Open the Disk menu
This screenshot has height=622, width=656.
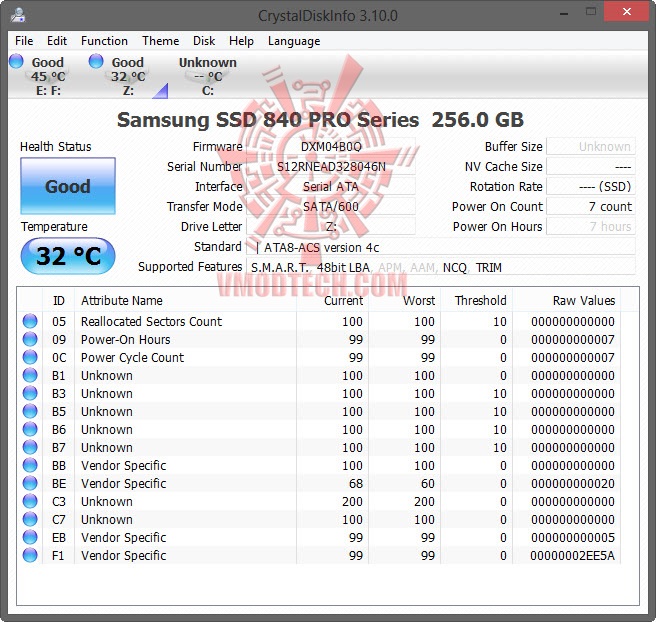(x=204, y=41)
